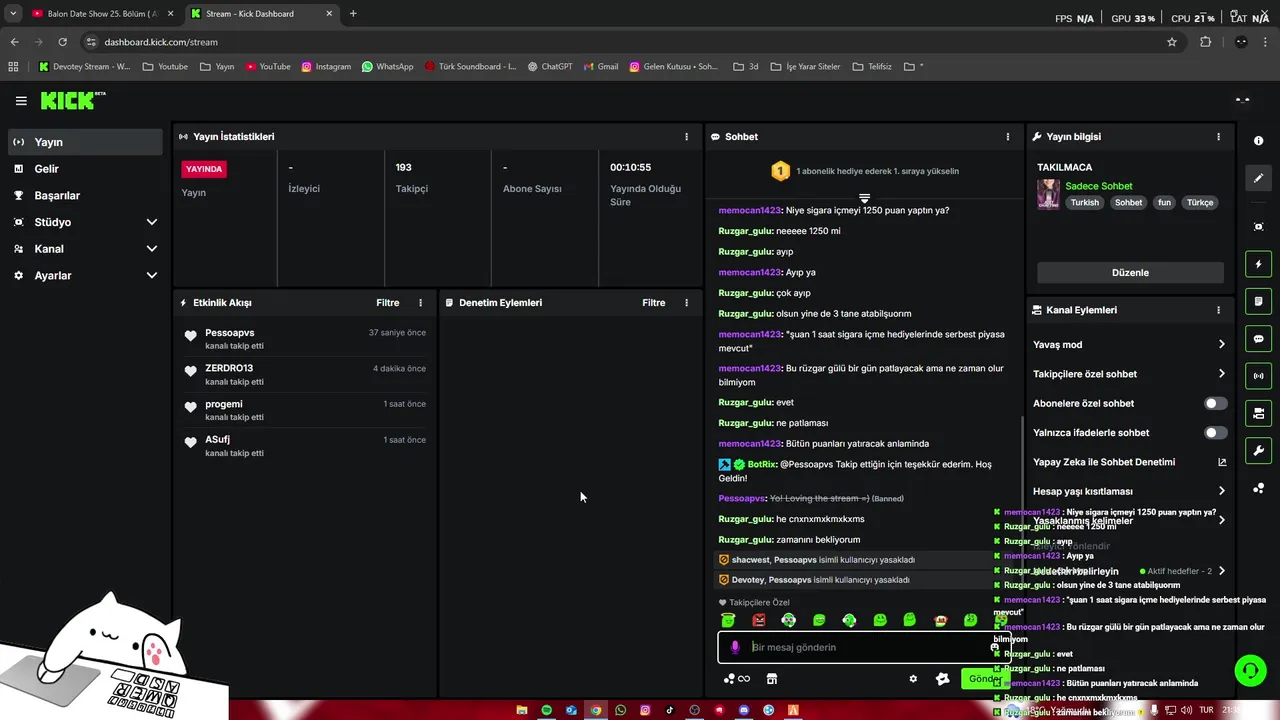Open Denetim Eylemleri three-dot menu
The image size is (1280, 720).
point(686,303)
